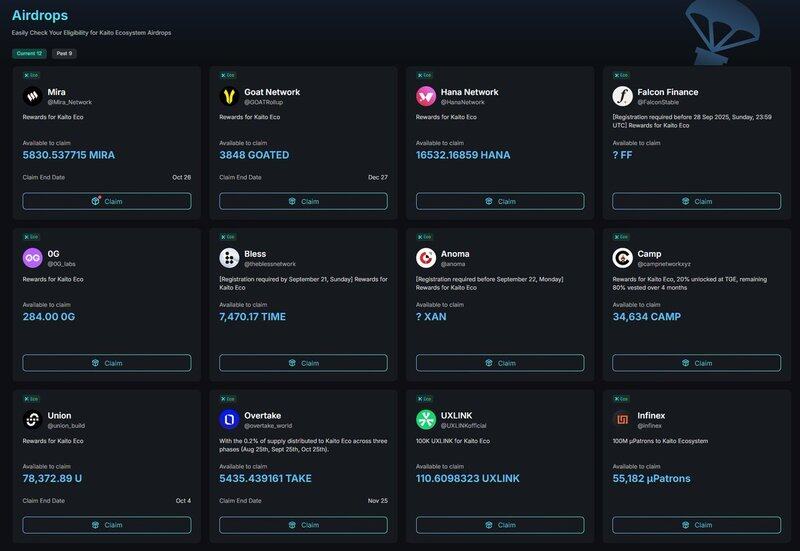
Task: Click the Airdrops page heading
Action: (x=40, y=15)
